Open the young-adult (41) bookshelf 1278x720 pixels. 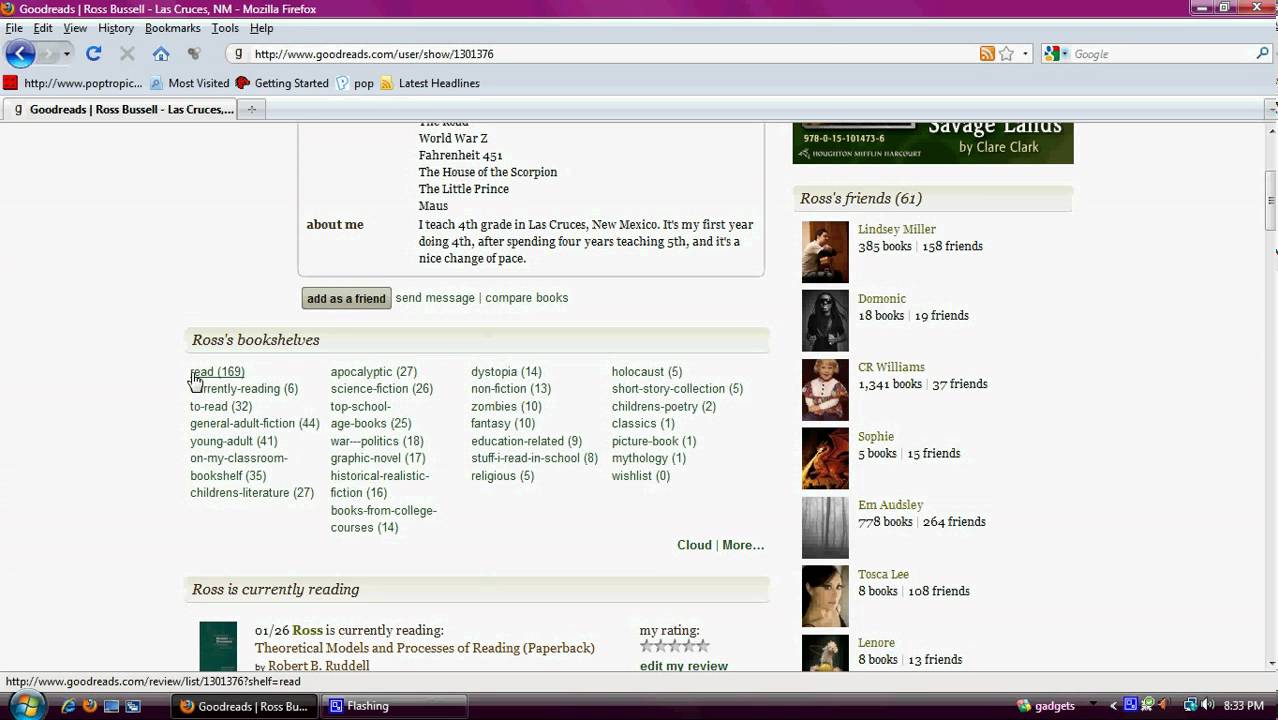234,441
